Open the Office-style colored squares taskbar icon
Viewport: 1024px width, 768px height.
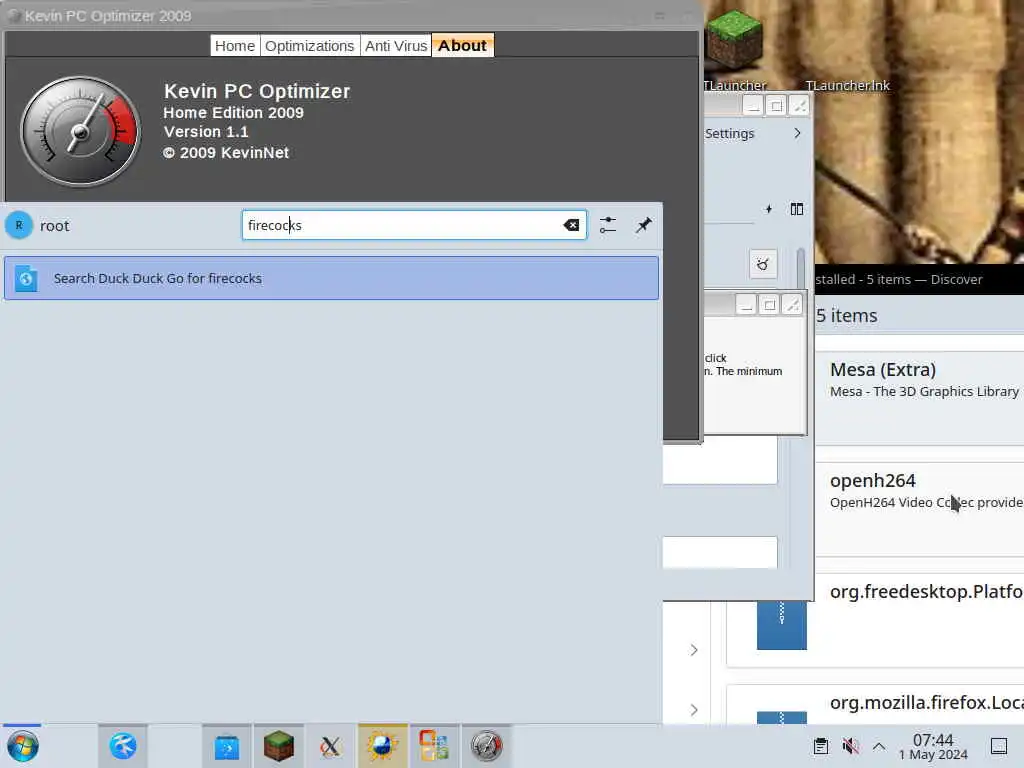434,746
